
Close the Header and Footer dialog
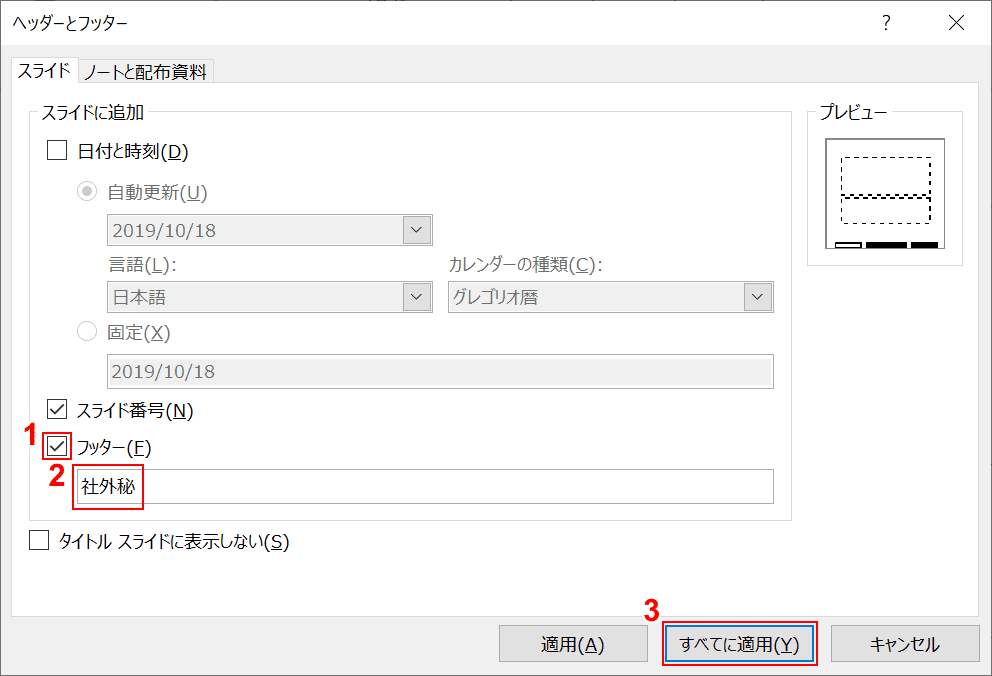tap(956, 23)
